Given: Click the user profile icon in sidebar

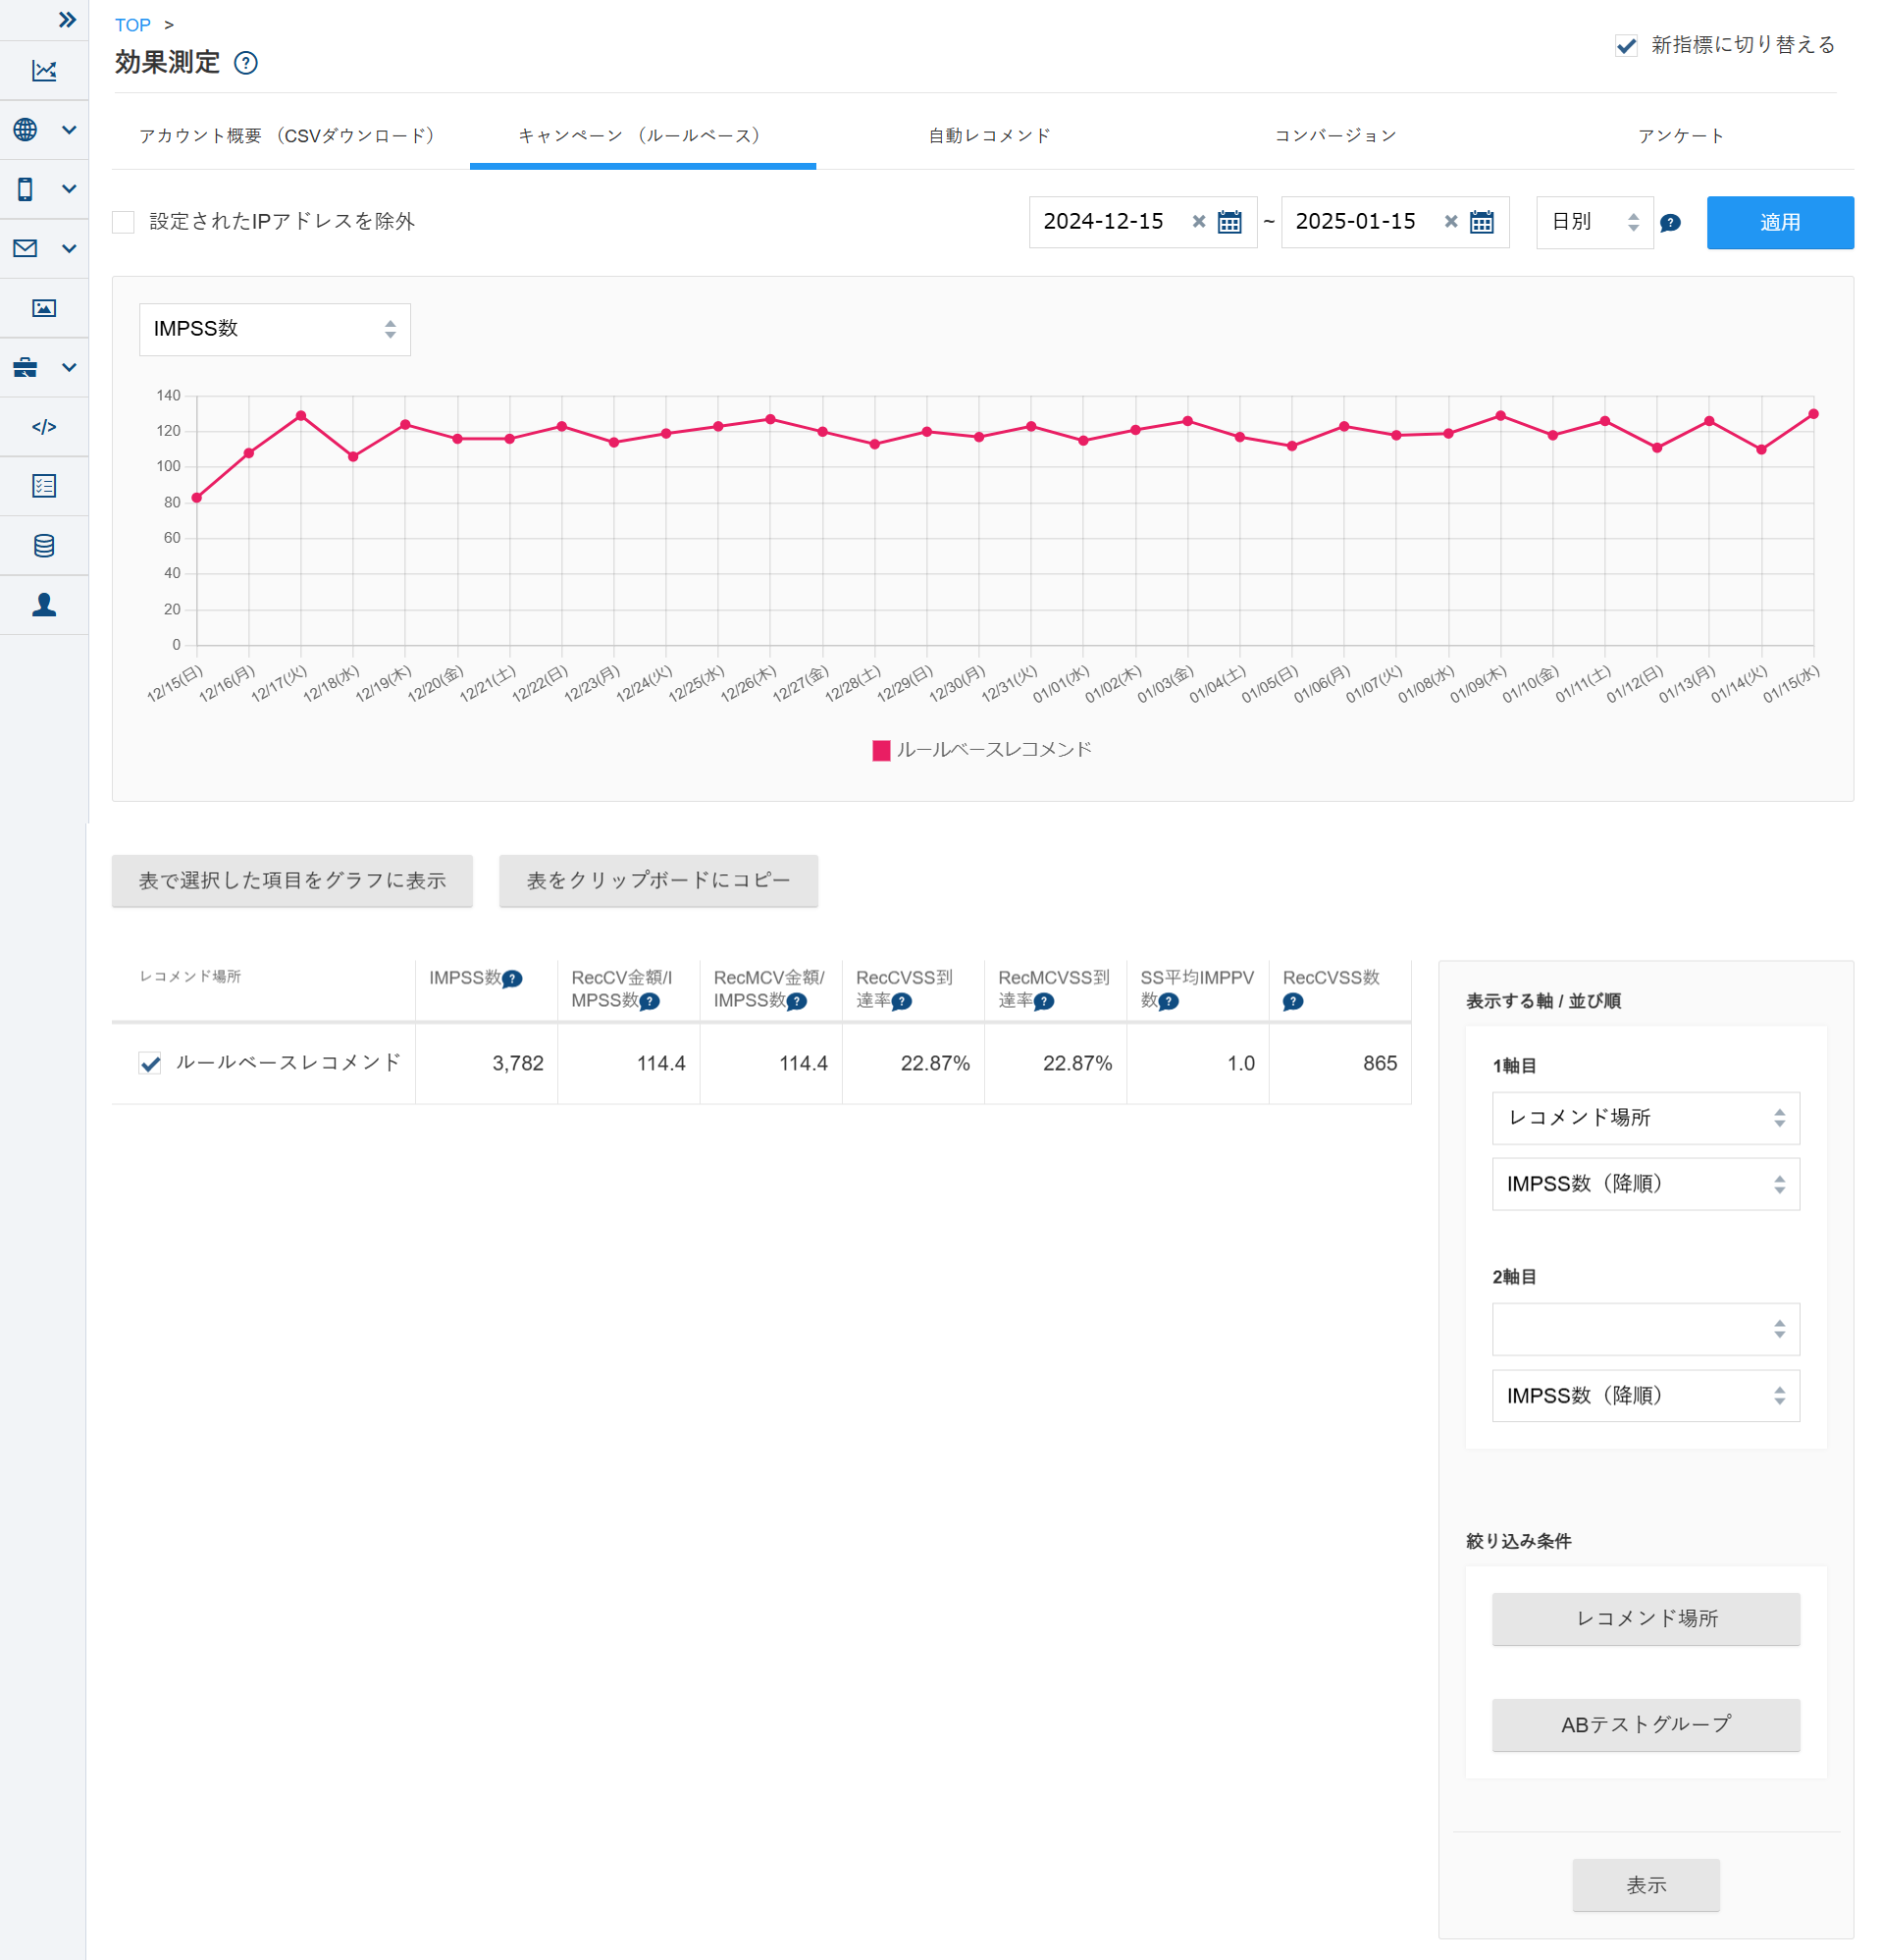Looking at the screenshot, I should [x=44, y=605].
